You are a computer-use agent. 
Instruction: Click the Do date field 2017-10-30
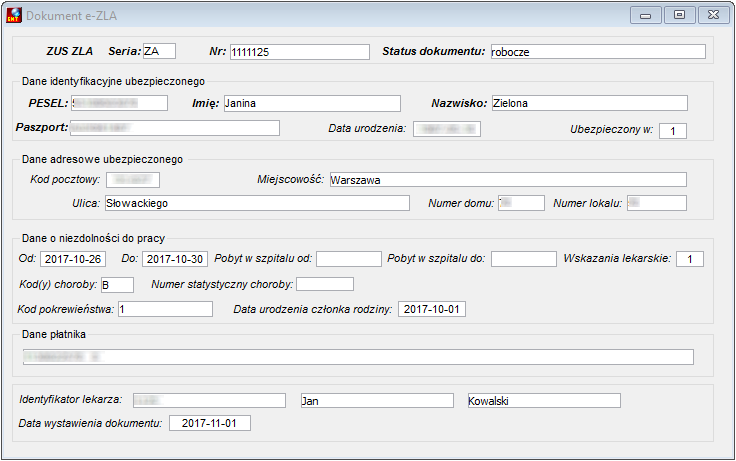175,259
